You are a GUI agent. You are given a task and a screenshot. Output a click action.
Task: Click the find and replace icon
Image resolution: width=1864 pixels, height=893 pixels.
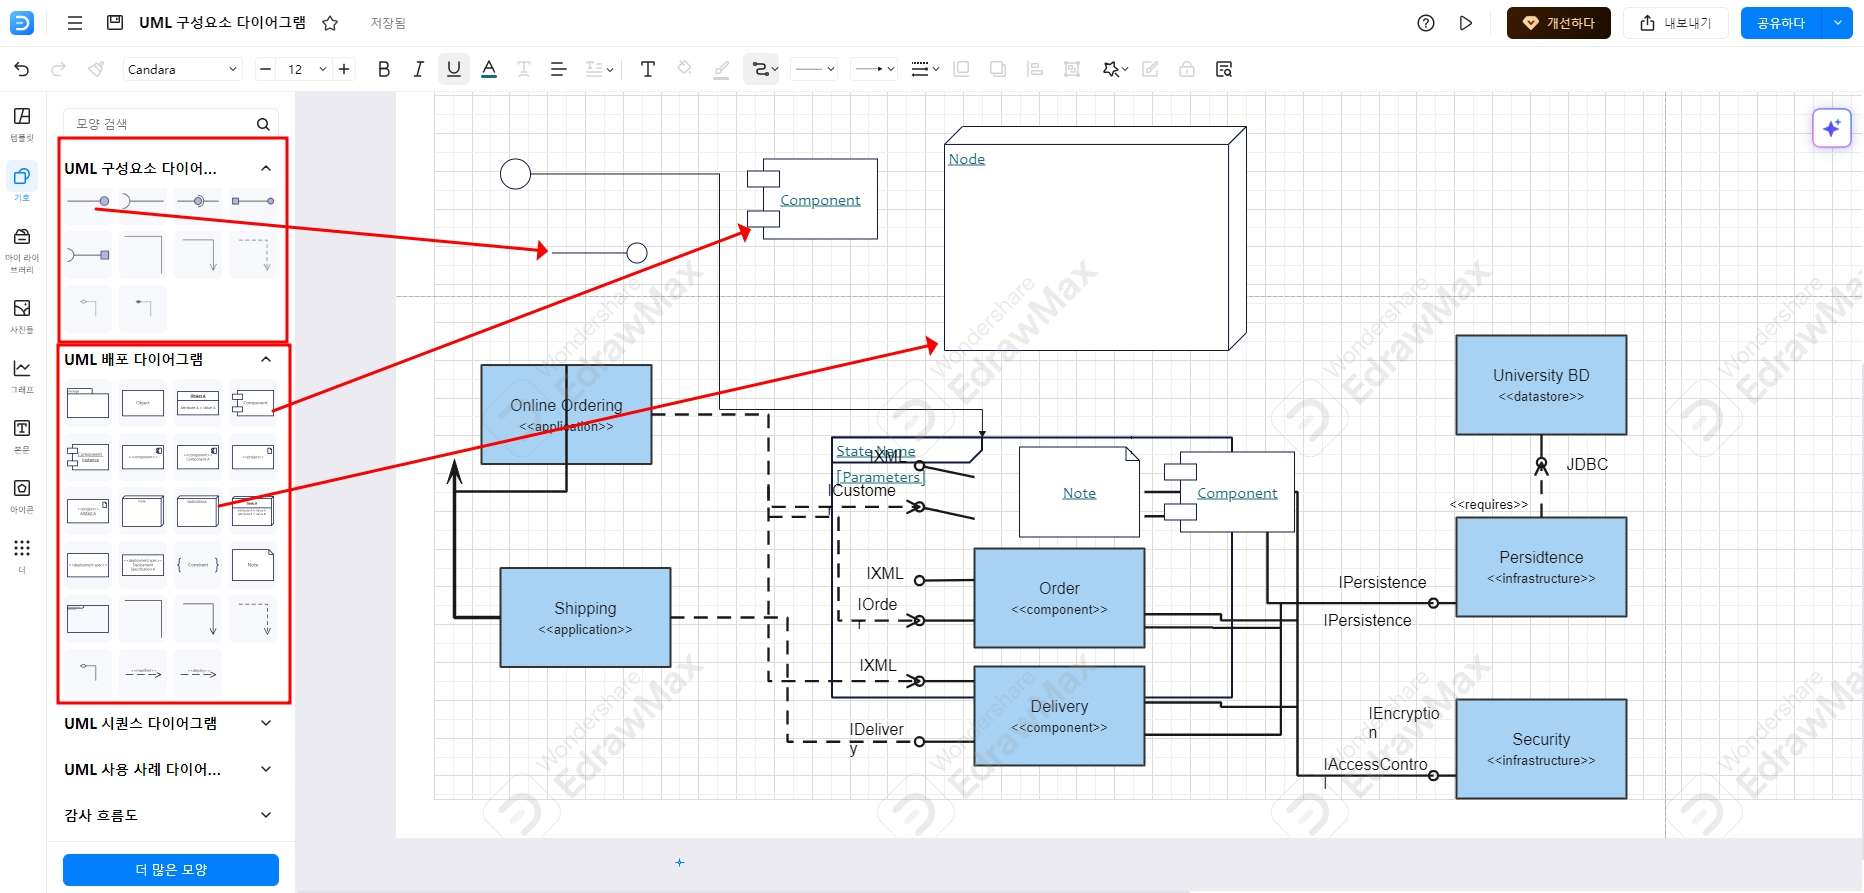click(1224, 69)
